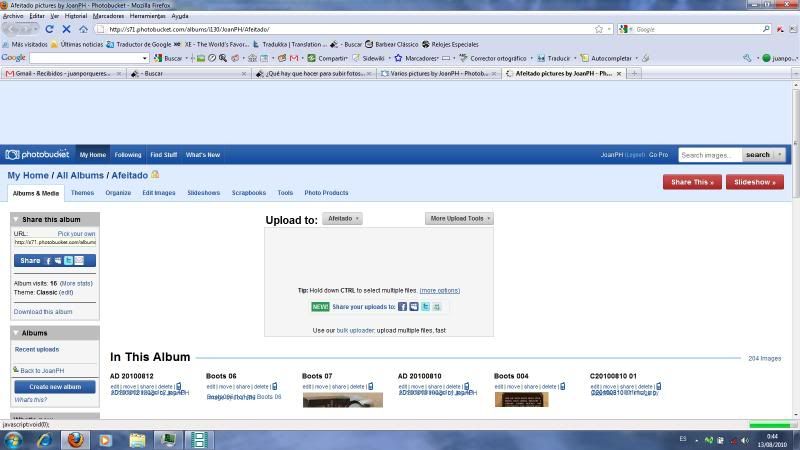Click Find Stuff in Photobucket navigation
The width and height of the screenshot is (800, 450).
click(163, 155)
